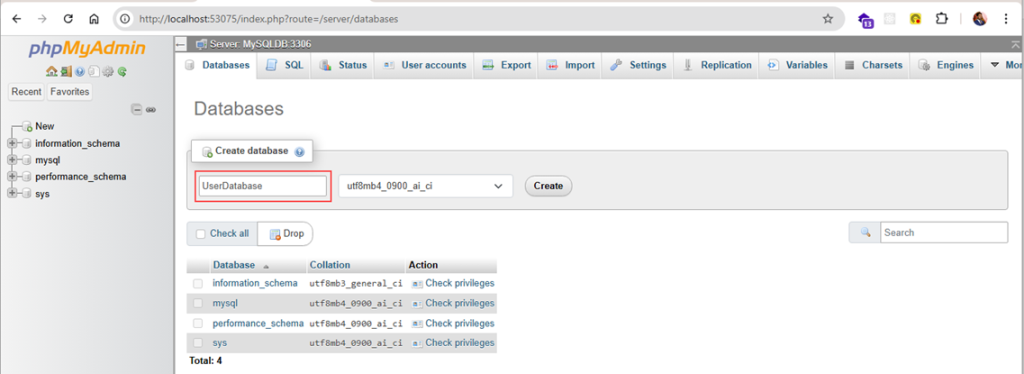Reload navigation panel with green refresh icon

121,71
